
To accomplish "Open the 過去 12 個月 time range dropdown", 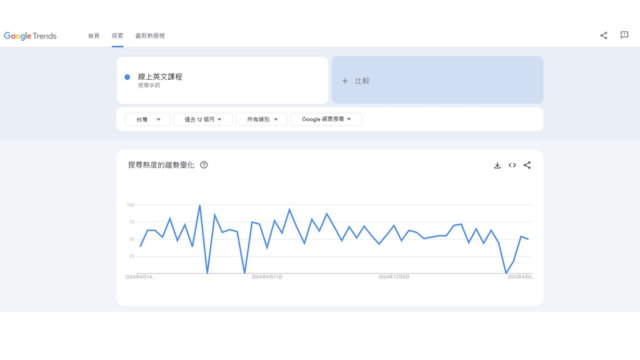I will 203,119.
